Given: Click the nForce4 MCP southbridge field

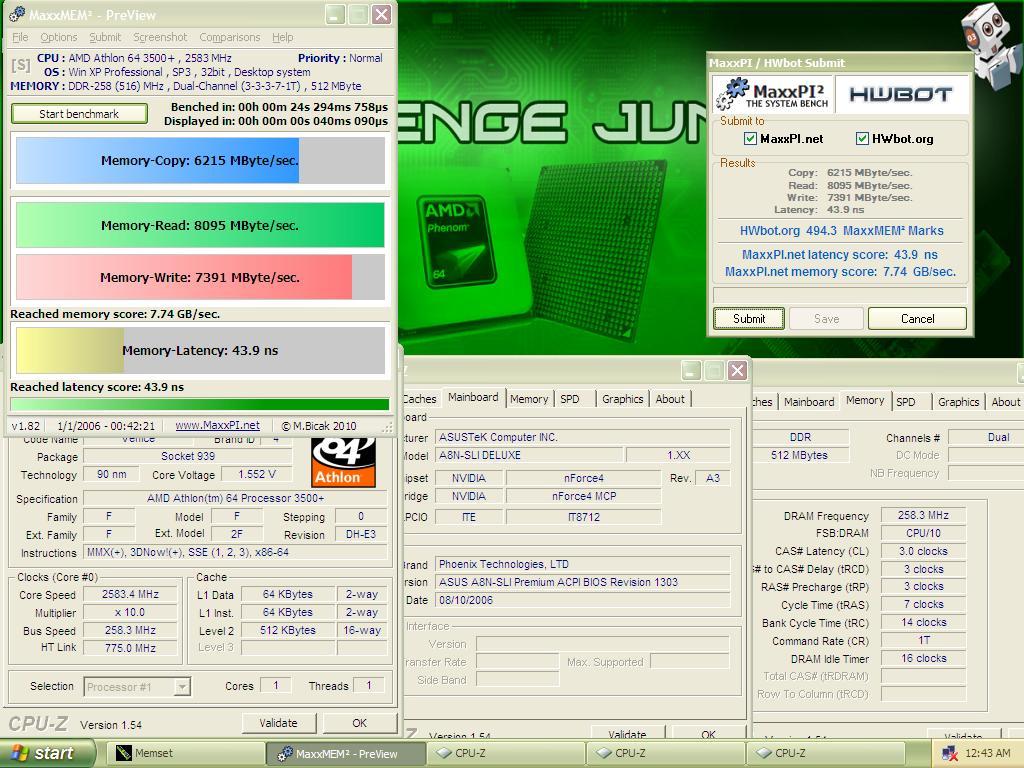Looking at the screenshot, I should click(583, 496).
